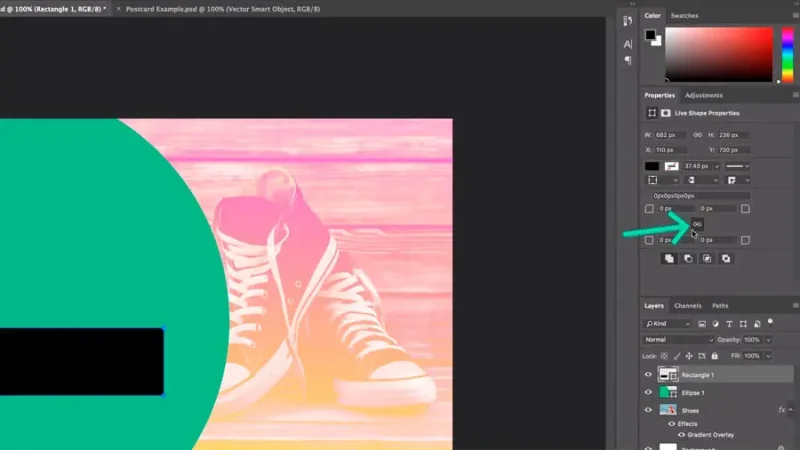Select the Layers tab
800x450 pixels.
coord(654,306)
